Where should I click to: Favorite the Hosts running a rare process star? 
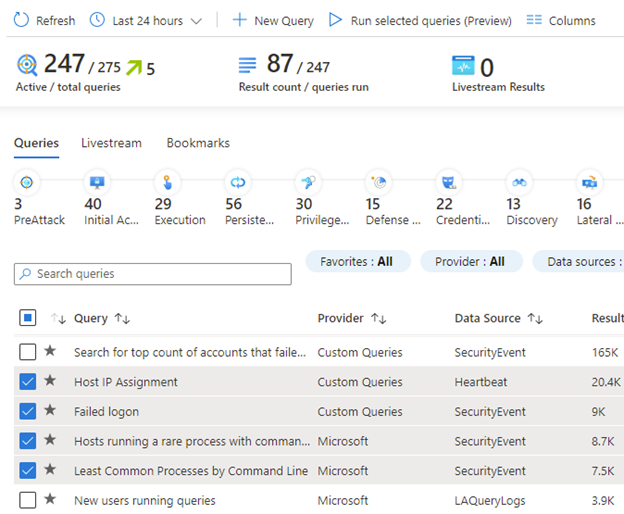click(50, 440)
